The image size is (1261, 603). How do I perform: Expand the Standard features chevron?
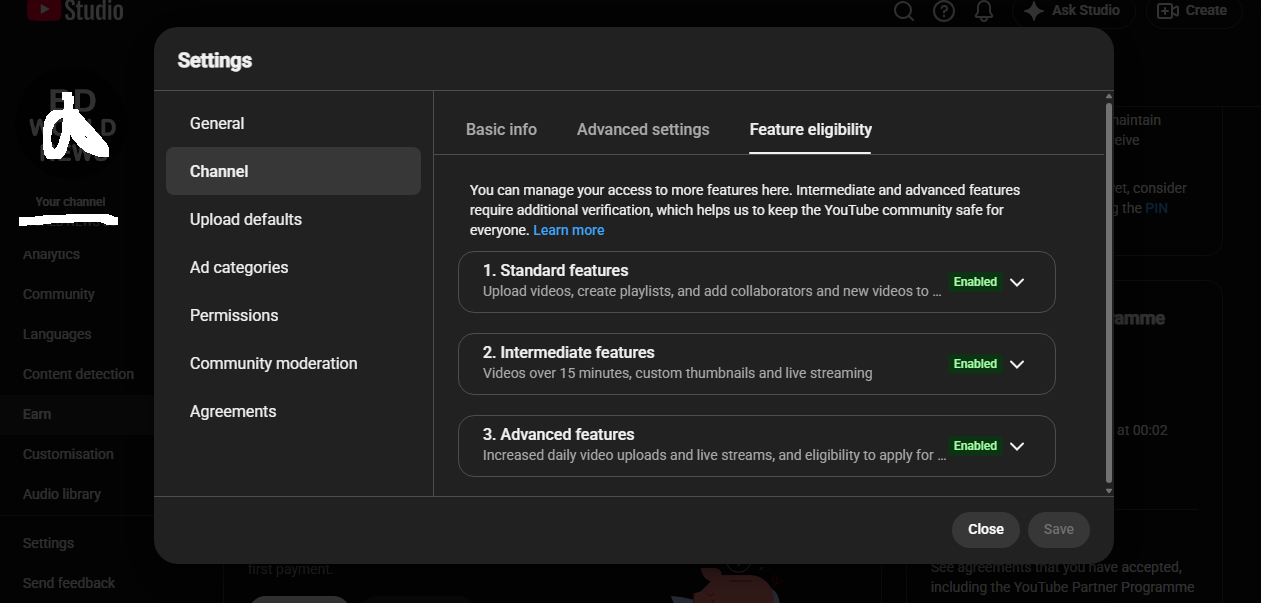click(1017, 282)
